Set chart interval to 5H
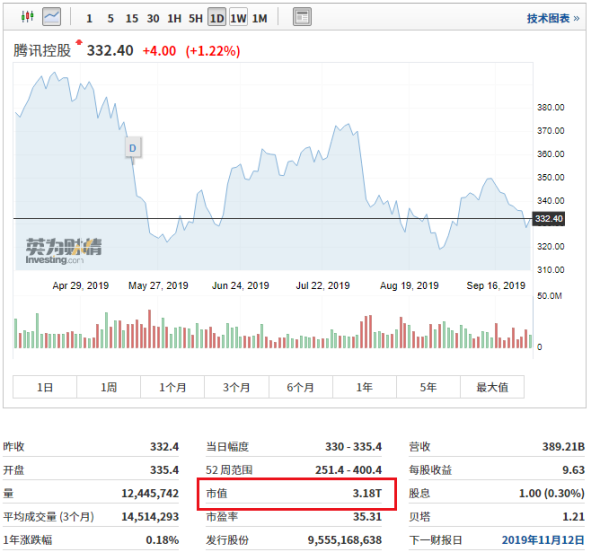This screenshot has width=600, height=552. (x=196, y=18)
